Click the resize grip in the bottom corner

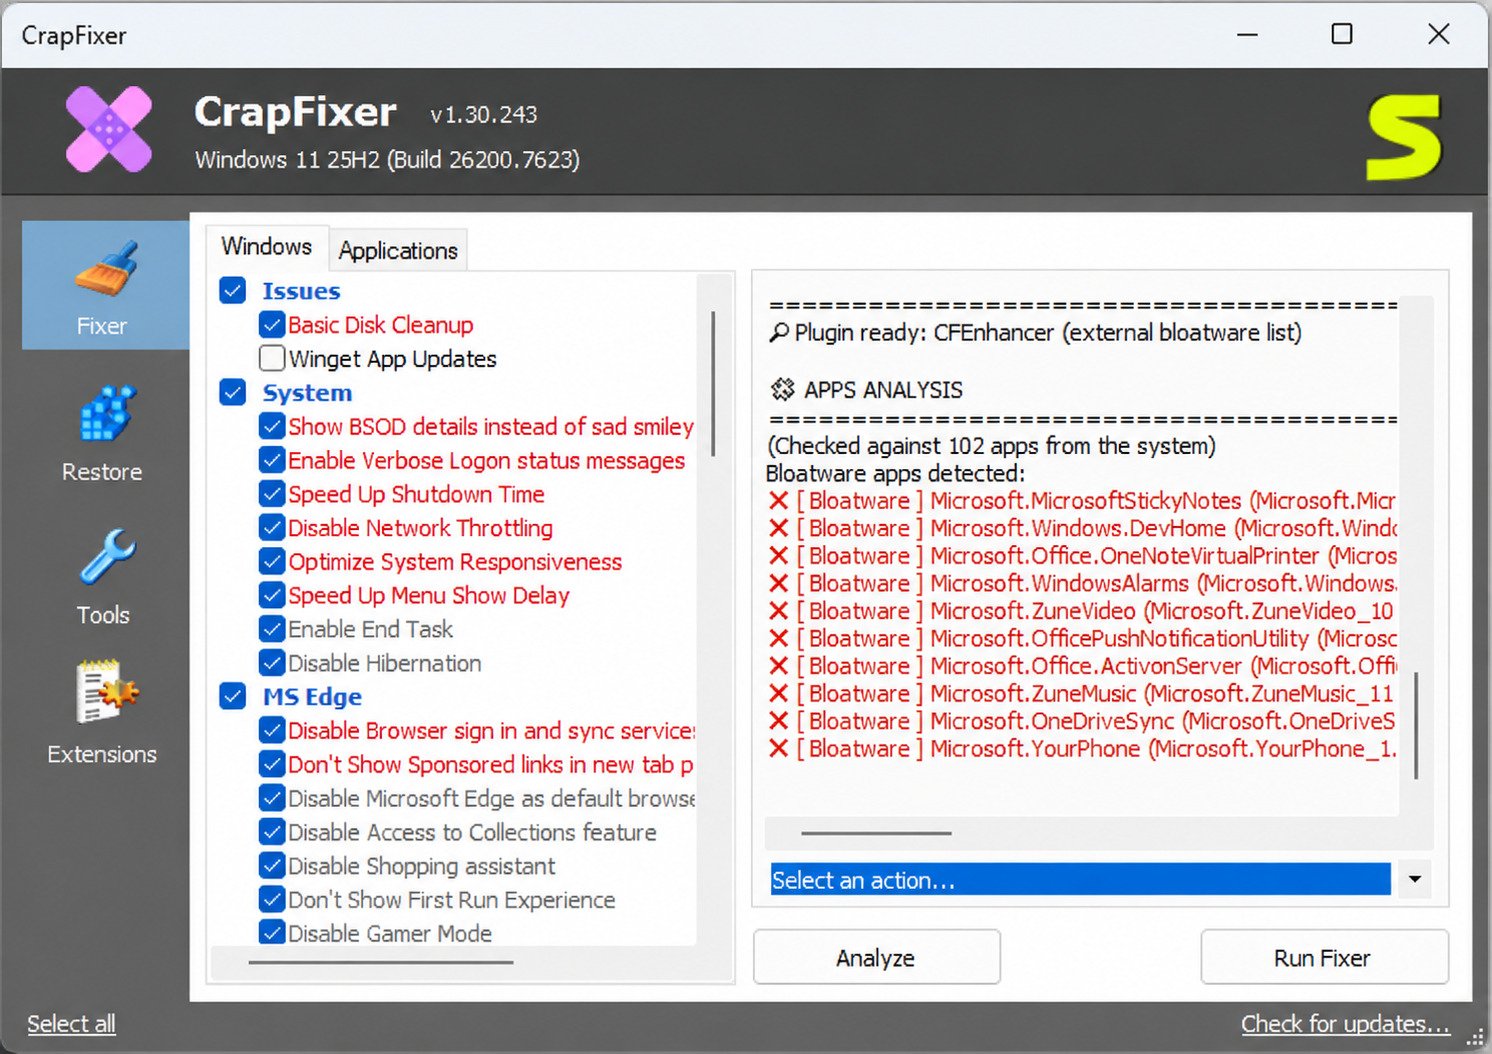point(1475,1037)
